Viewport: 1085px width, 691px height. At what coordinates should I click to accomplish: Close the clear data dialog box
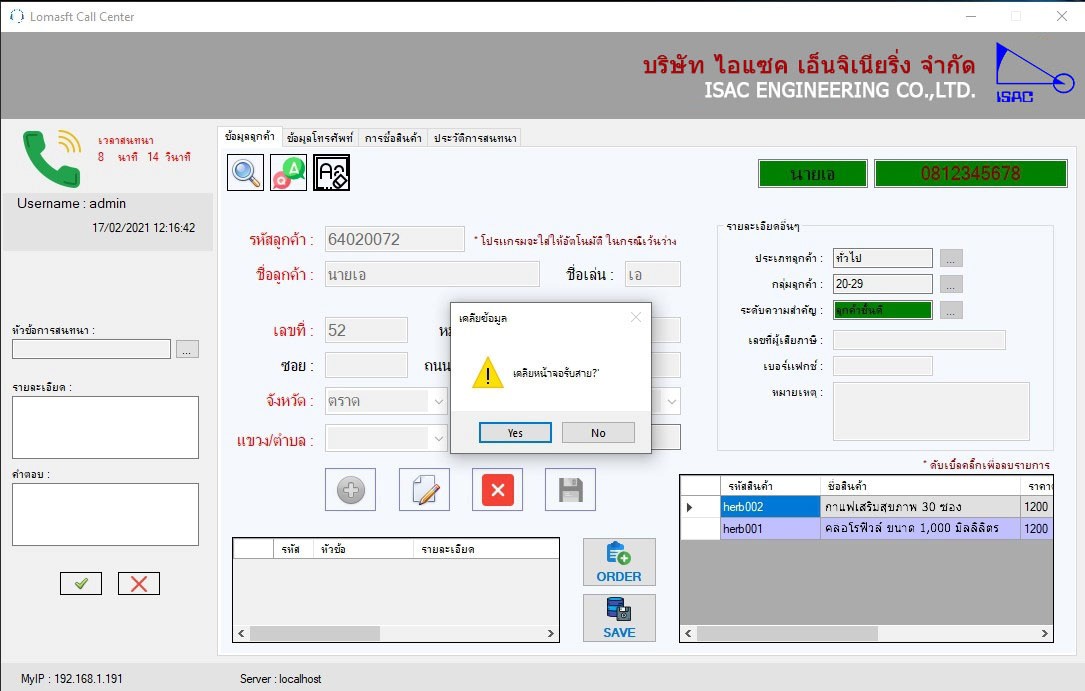[635, 318]
